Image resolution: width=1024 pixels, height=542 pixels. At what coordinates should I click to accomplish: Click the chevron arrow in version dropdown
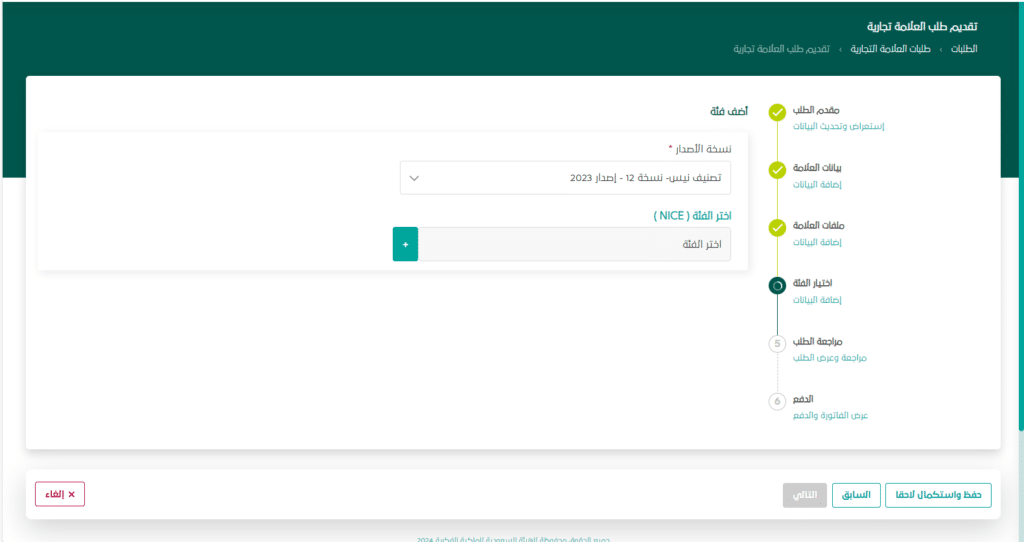click(415, 178)
